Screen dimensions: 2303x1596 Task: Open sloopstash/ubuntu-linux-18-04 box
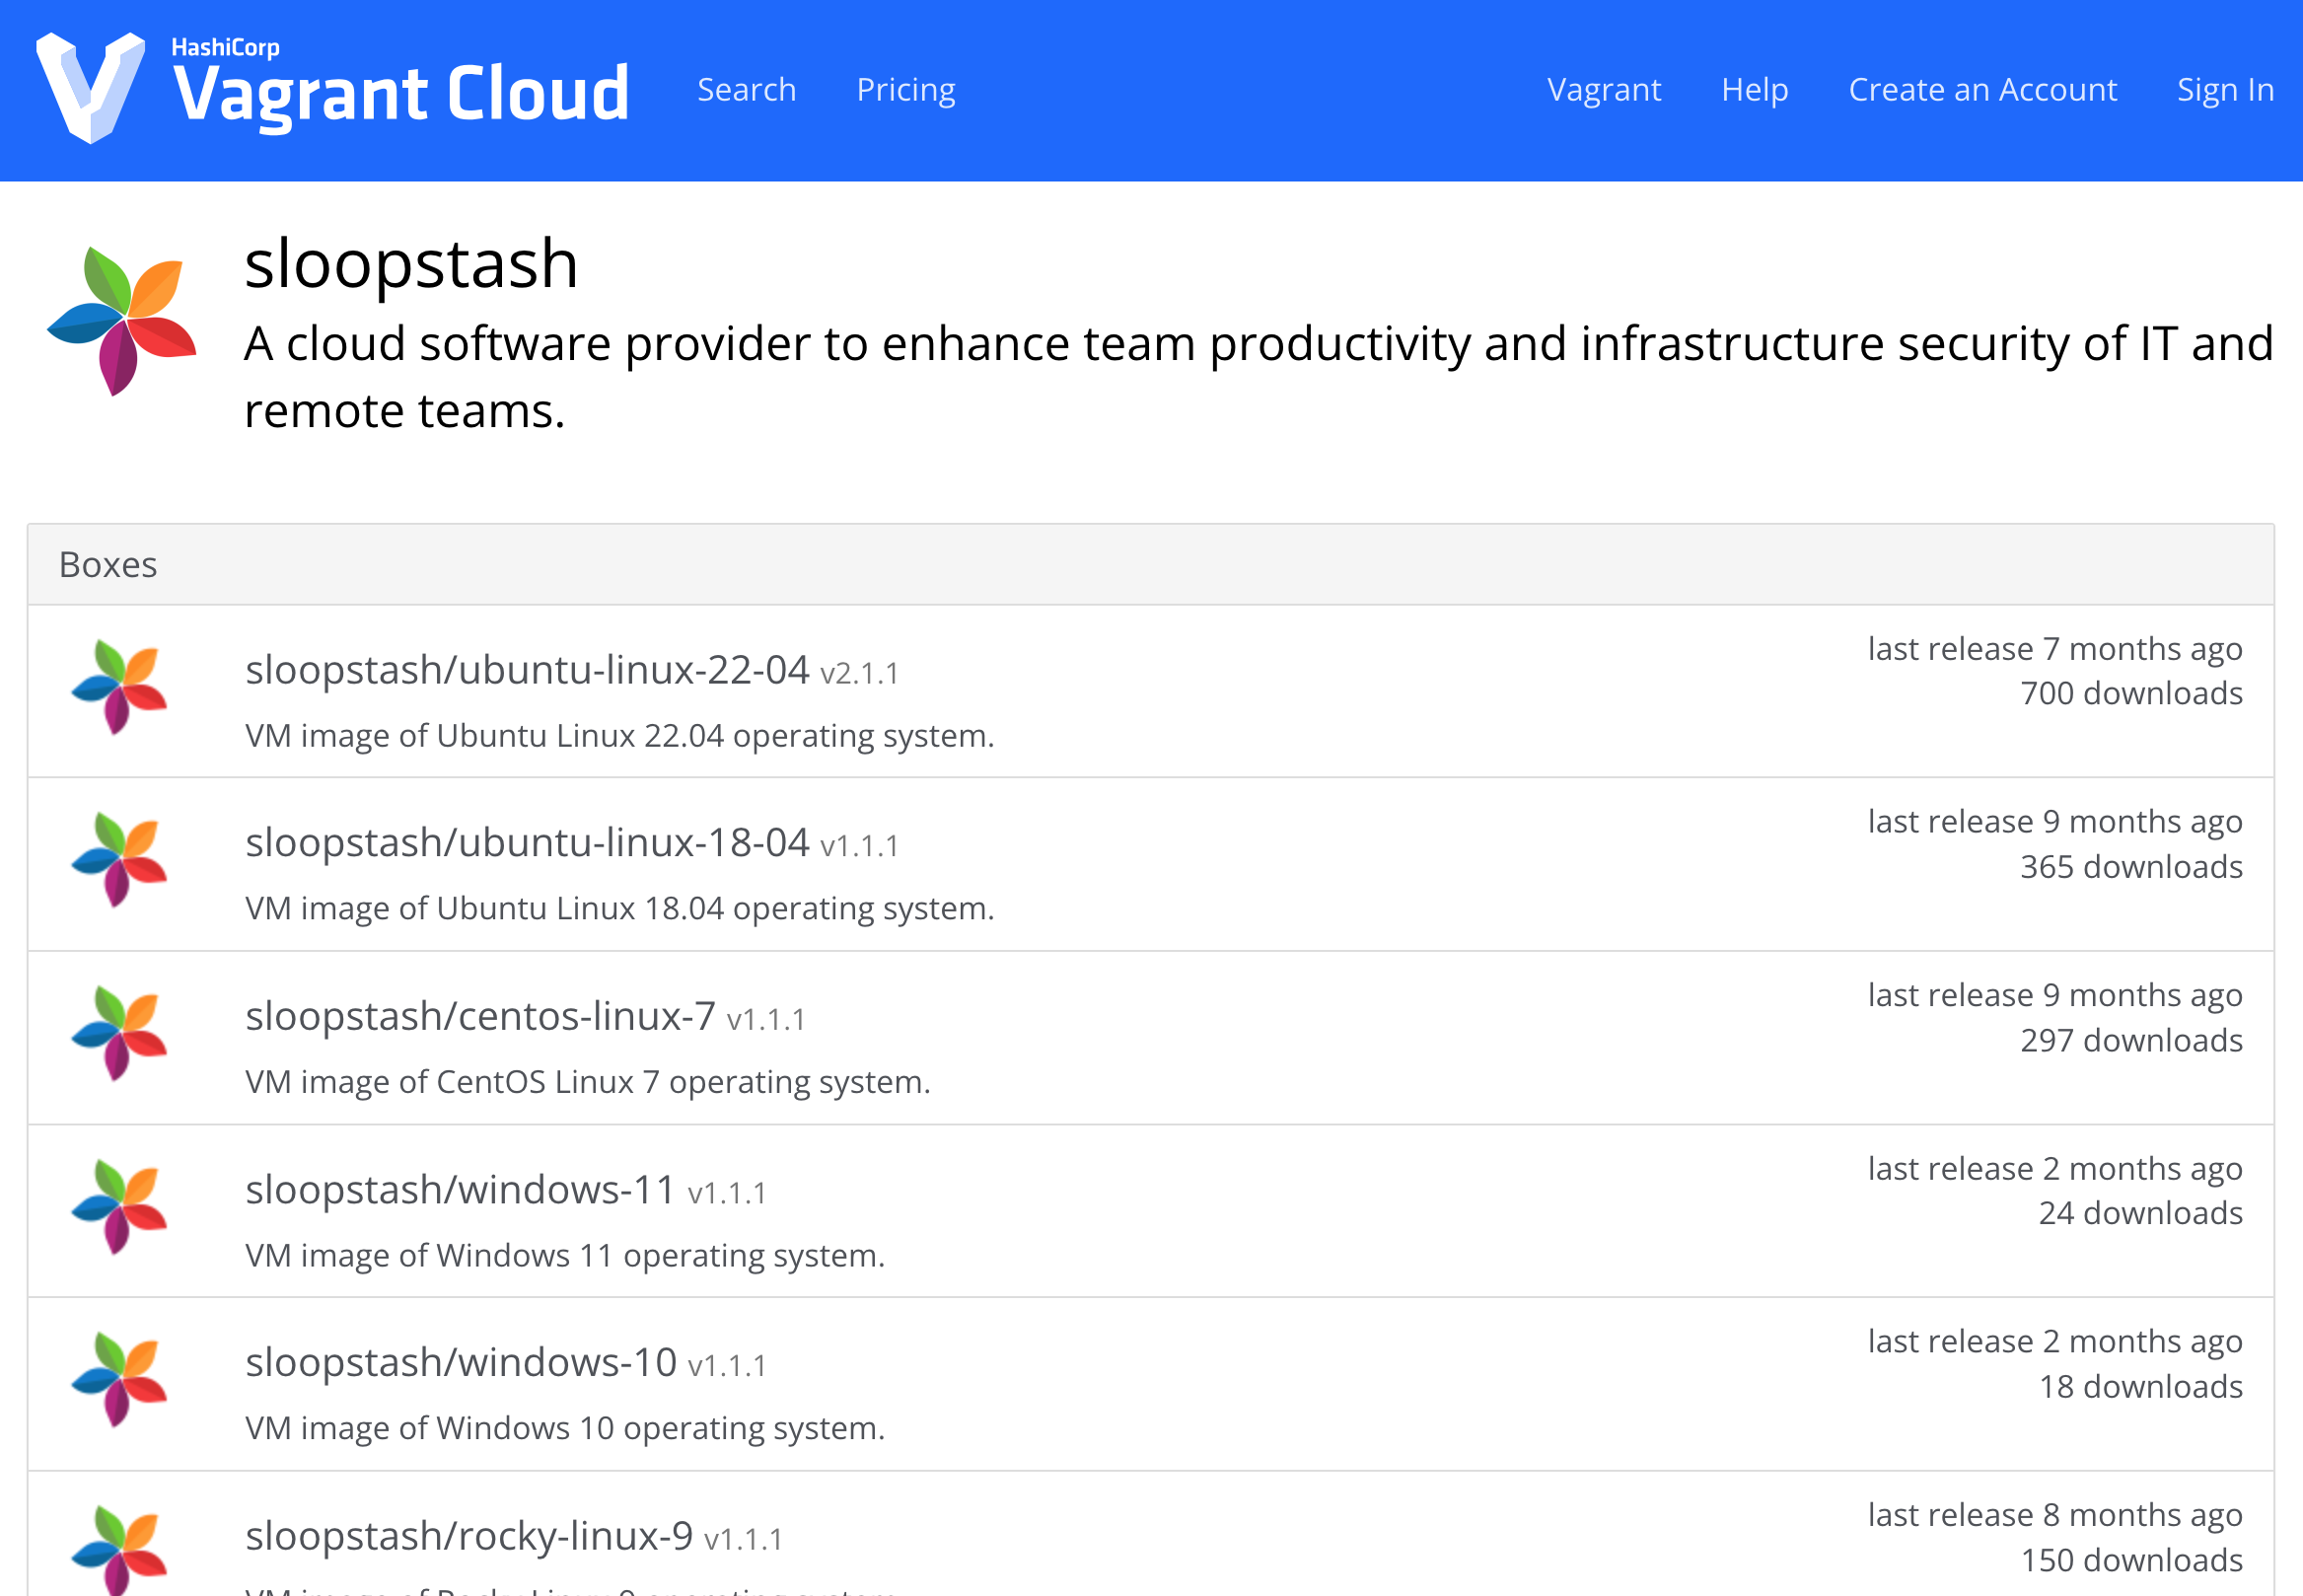[527, 843]
